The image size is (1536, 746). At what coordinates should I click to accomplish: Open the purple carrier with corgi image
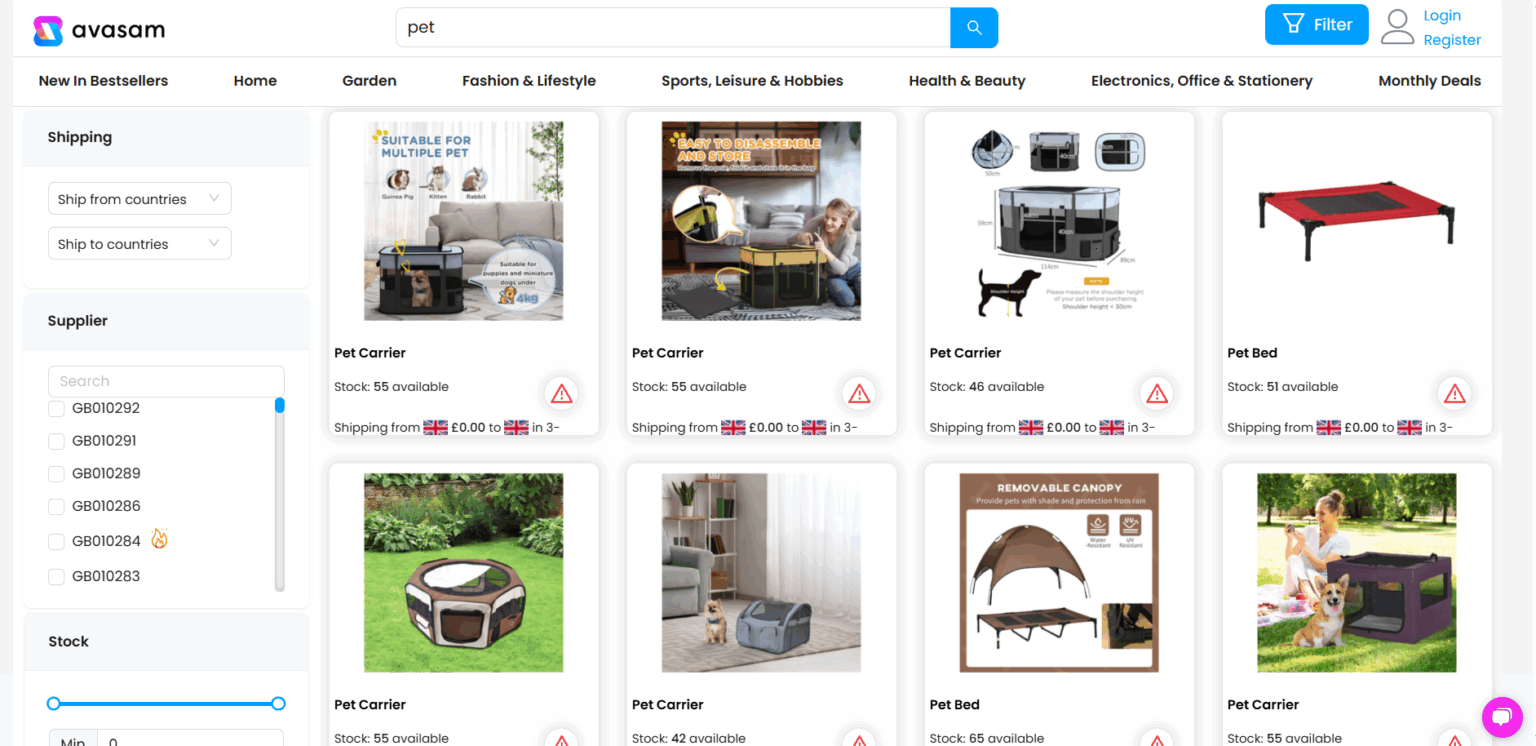pos(1357,573)
